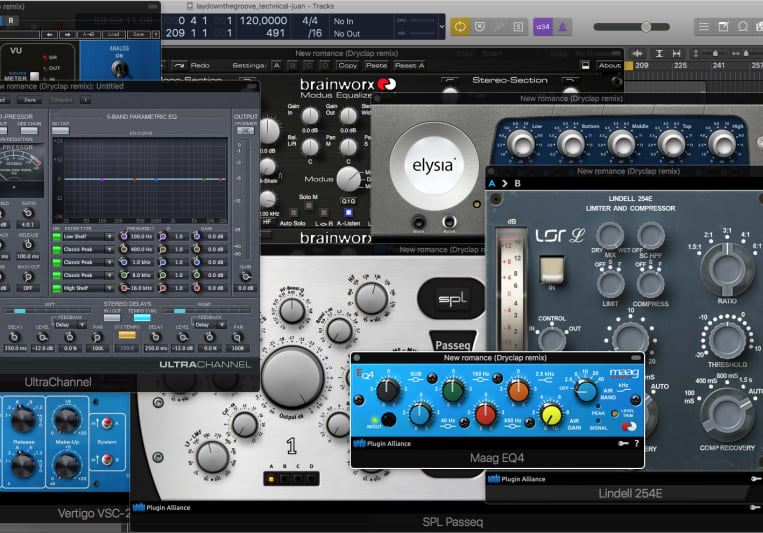Click the Plugin Alliance logo in Lindell 254E
This screenshot has width=763, height=533.
pyautogui.click(x=517, y=479)
